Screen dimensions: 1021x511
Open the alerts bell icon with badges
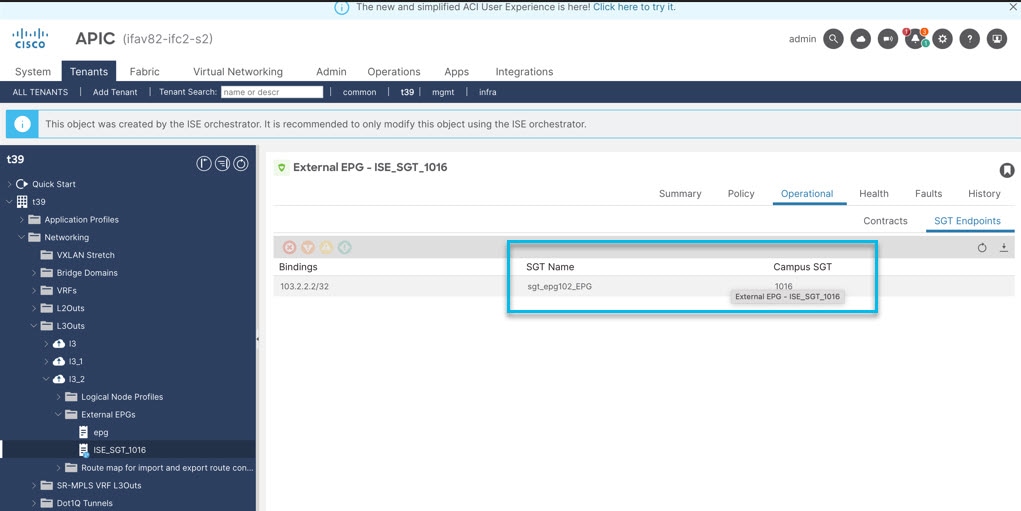click(x=916, y=39)
